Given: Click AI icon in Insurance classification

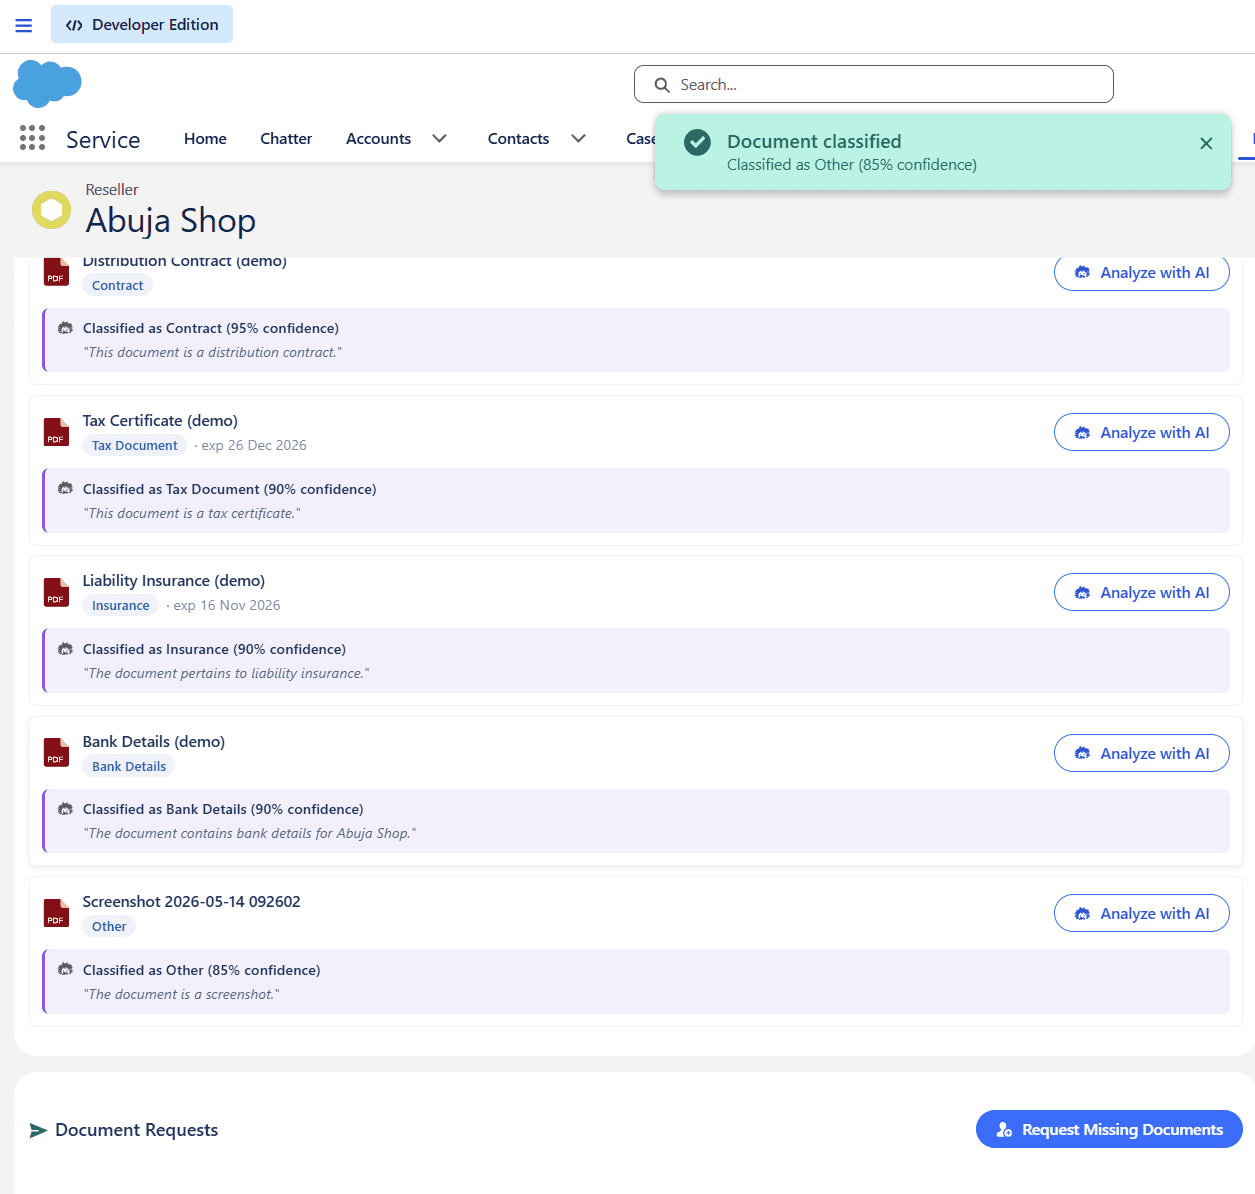Looking at the screenshot, I should point(65,649).
